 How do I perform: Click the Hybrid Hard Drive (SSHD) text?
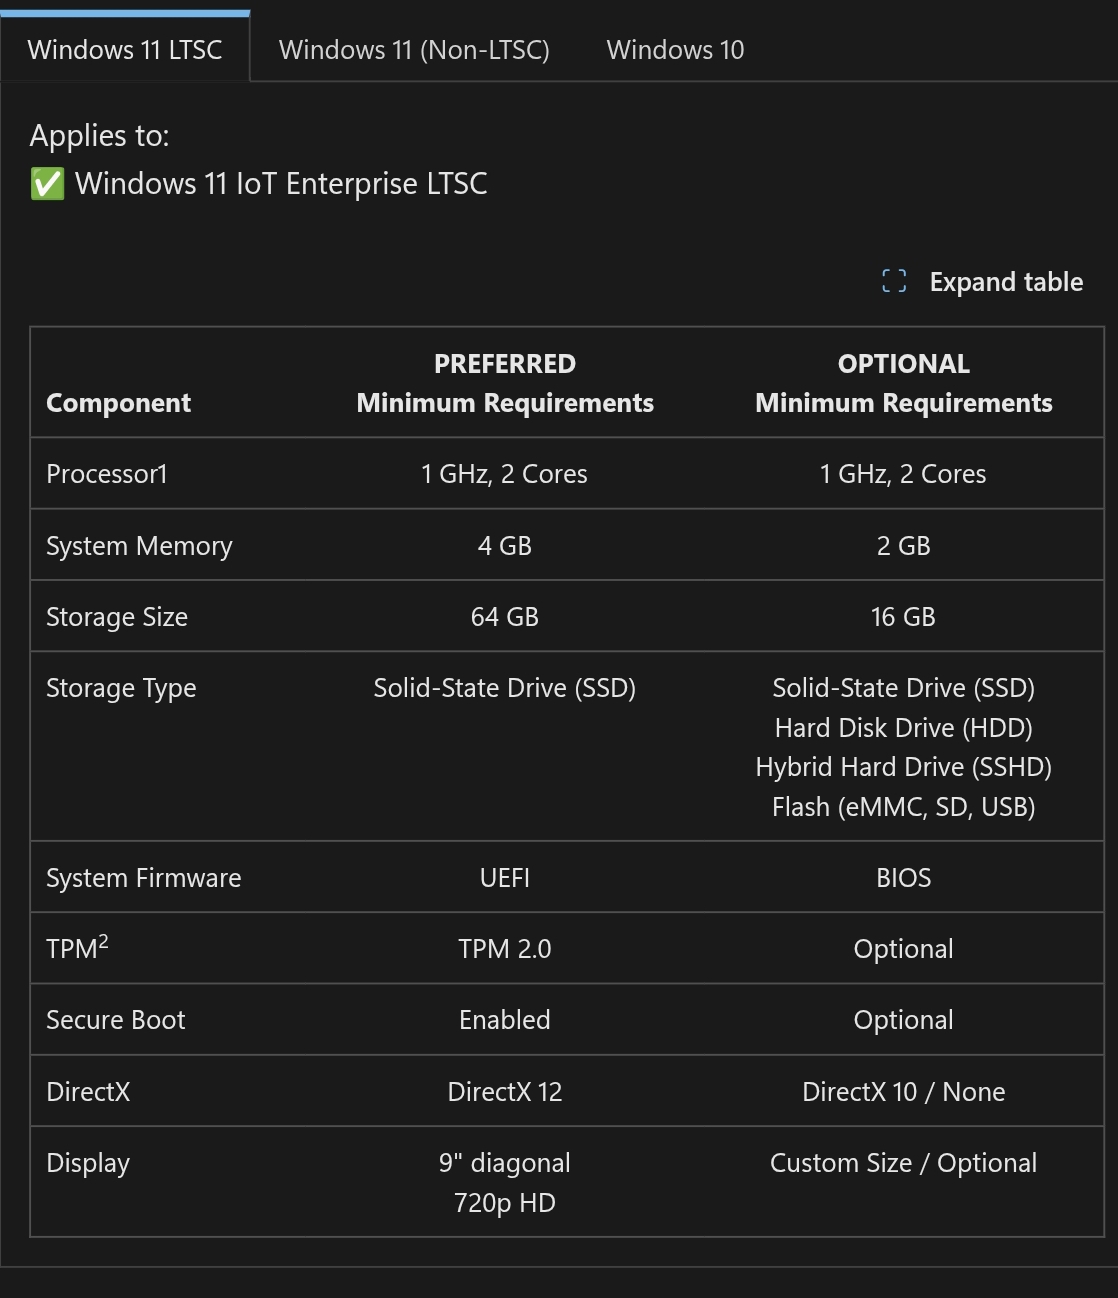(903, 767)
